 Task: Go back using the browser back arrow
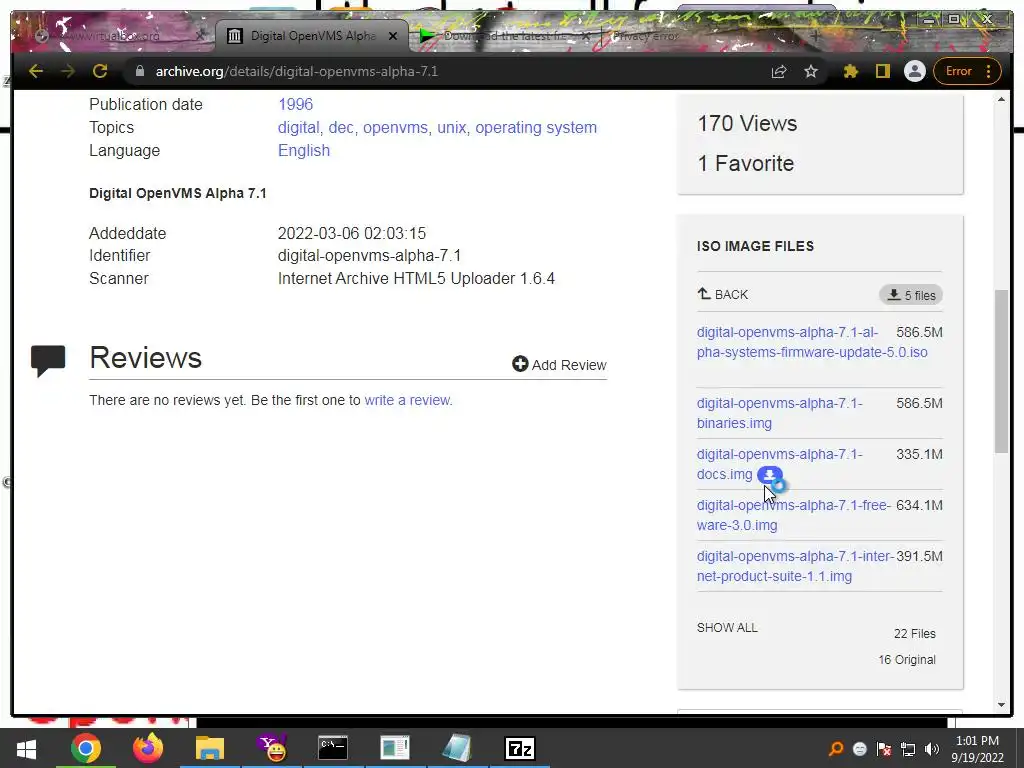[36, 71]
